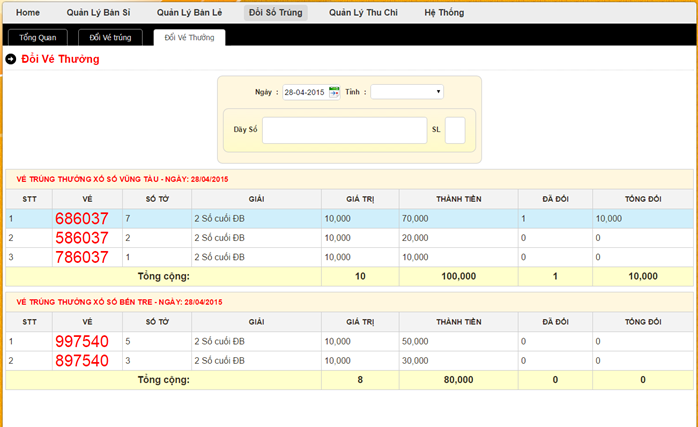The image size is (698, 427).
Task: Click the SL quantity field
Action: (x=454, y=130)
